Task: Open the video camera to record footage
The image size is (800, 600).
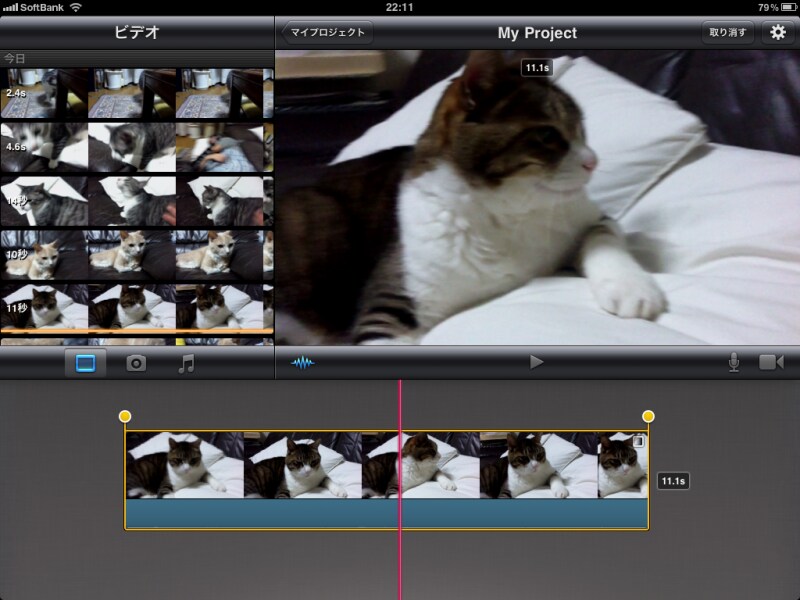Action: (771, 362)
